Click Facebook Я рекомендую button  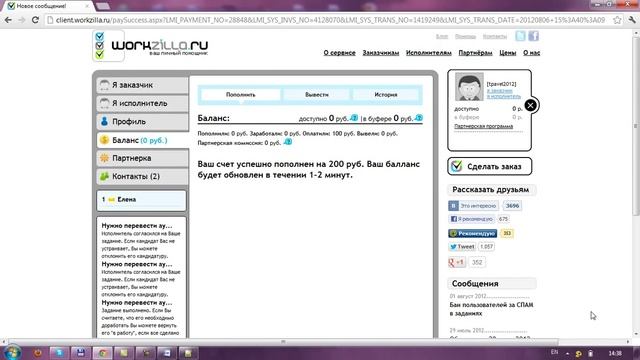tap(472, 219)
